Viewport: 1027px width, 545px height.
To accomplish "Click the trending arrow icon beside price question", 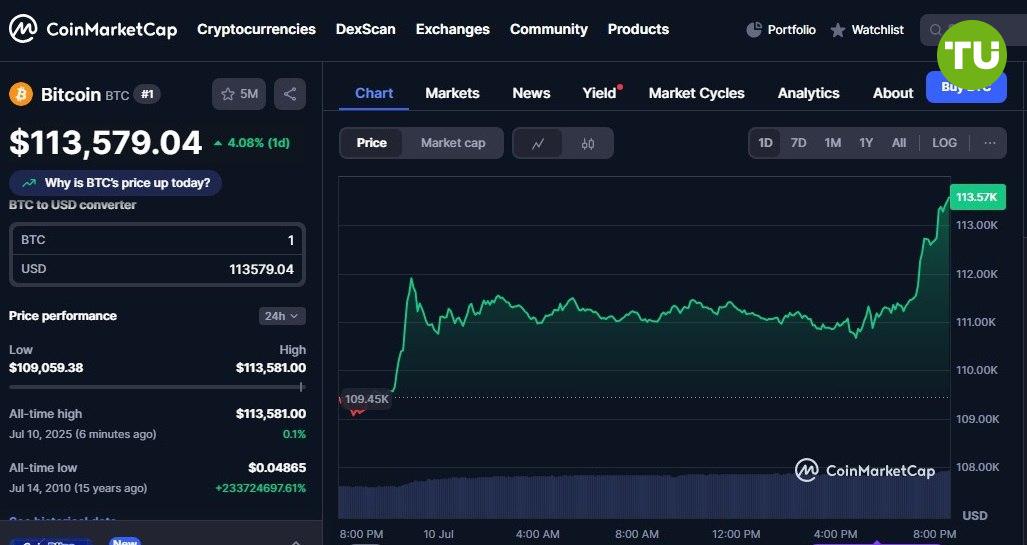I will coord(29,183).
